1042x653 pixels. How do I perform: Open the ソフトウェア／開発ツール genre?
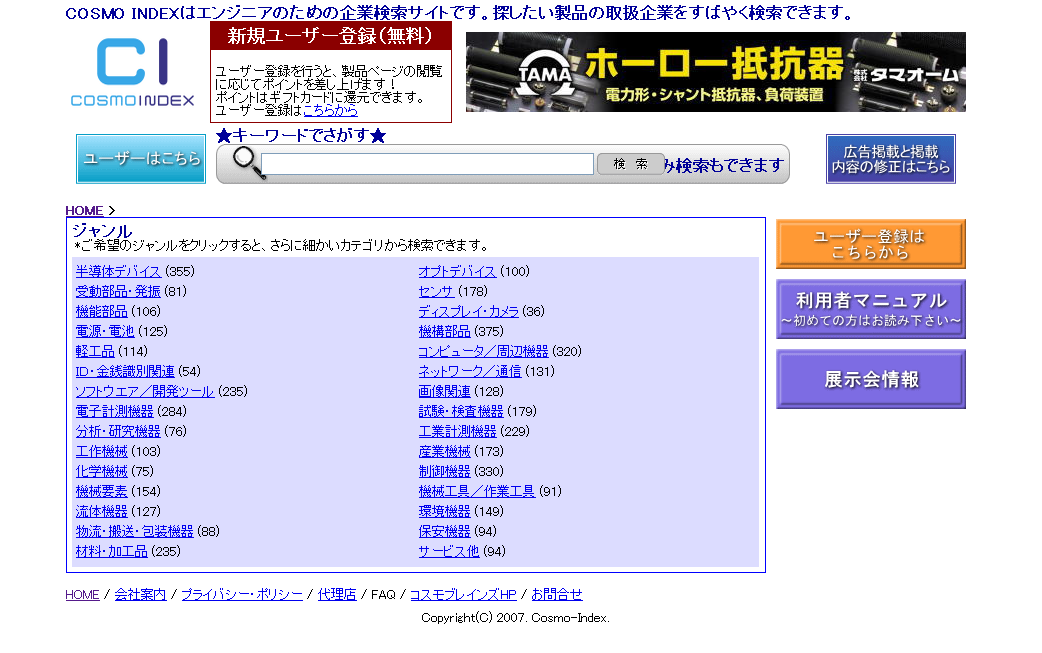144,391
